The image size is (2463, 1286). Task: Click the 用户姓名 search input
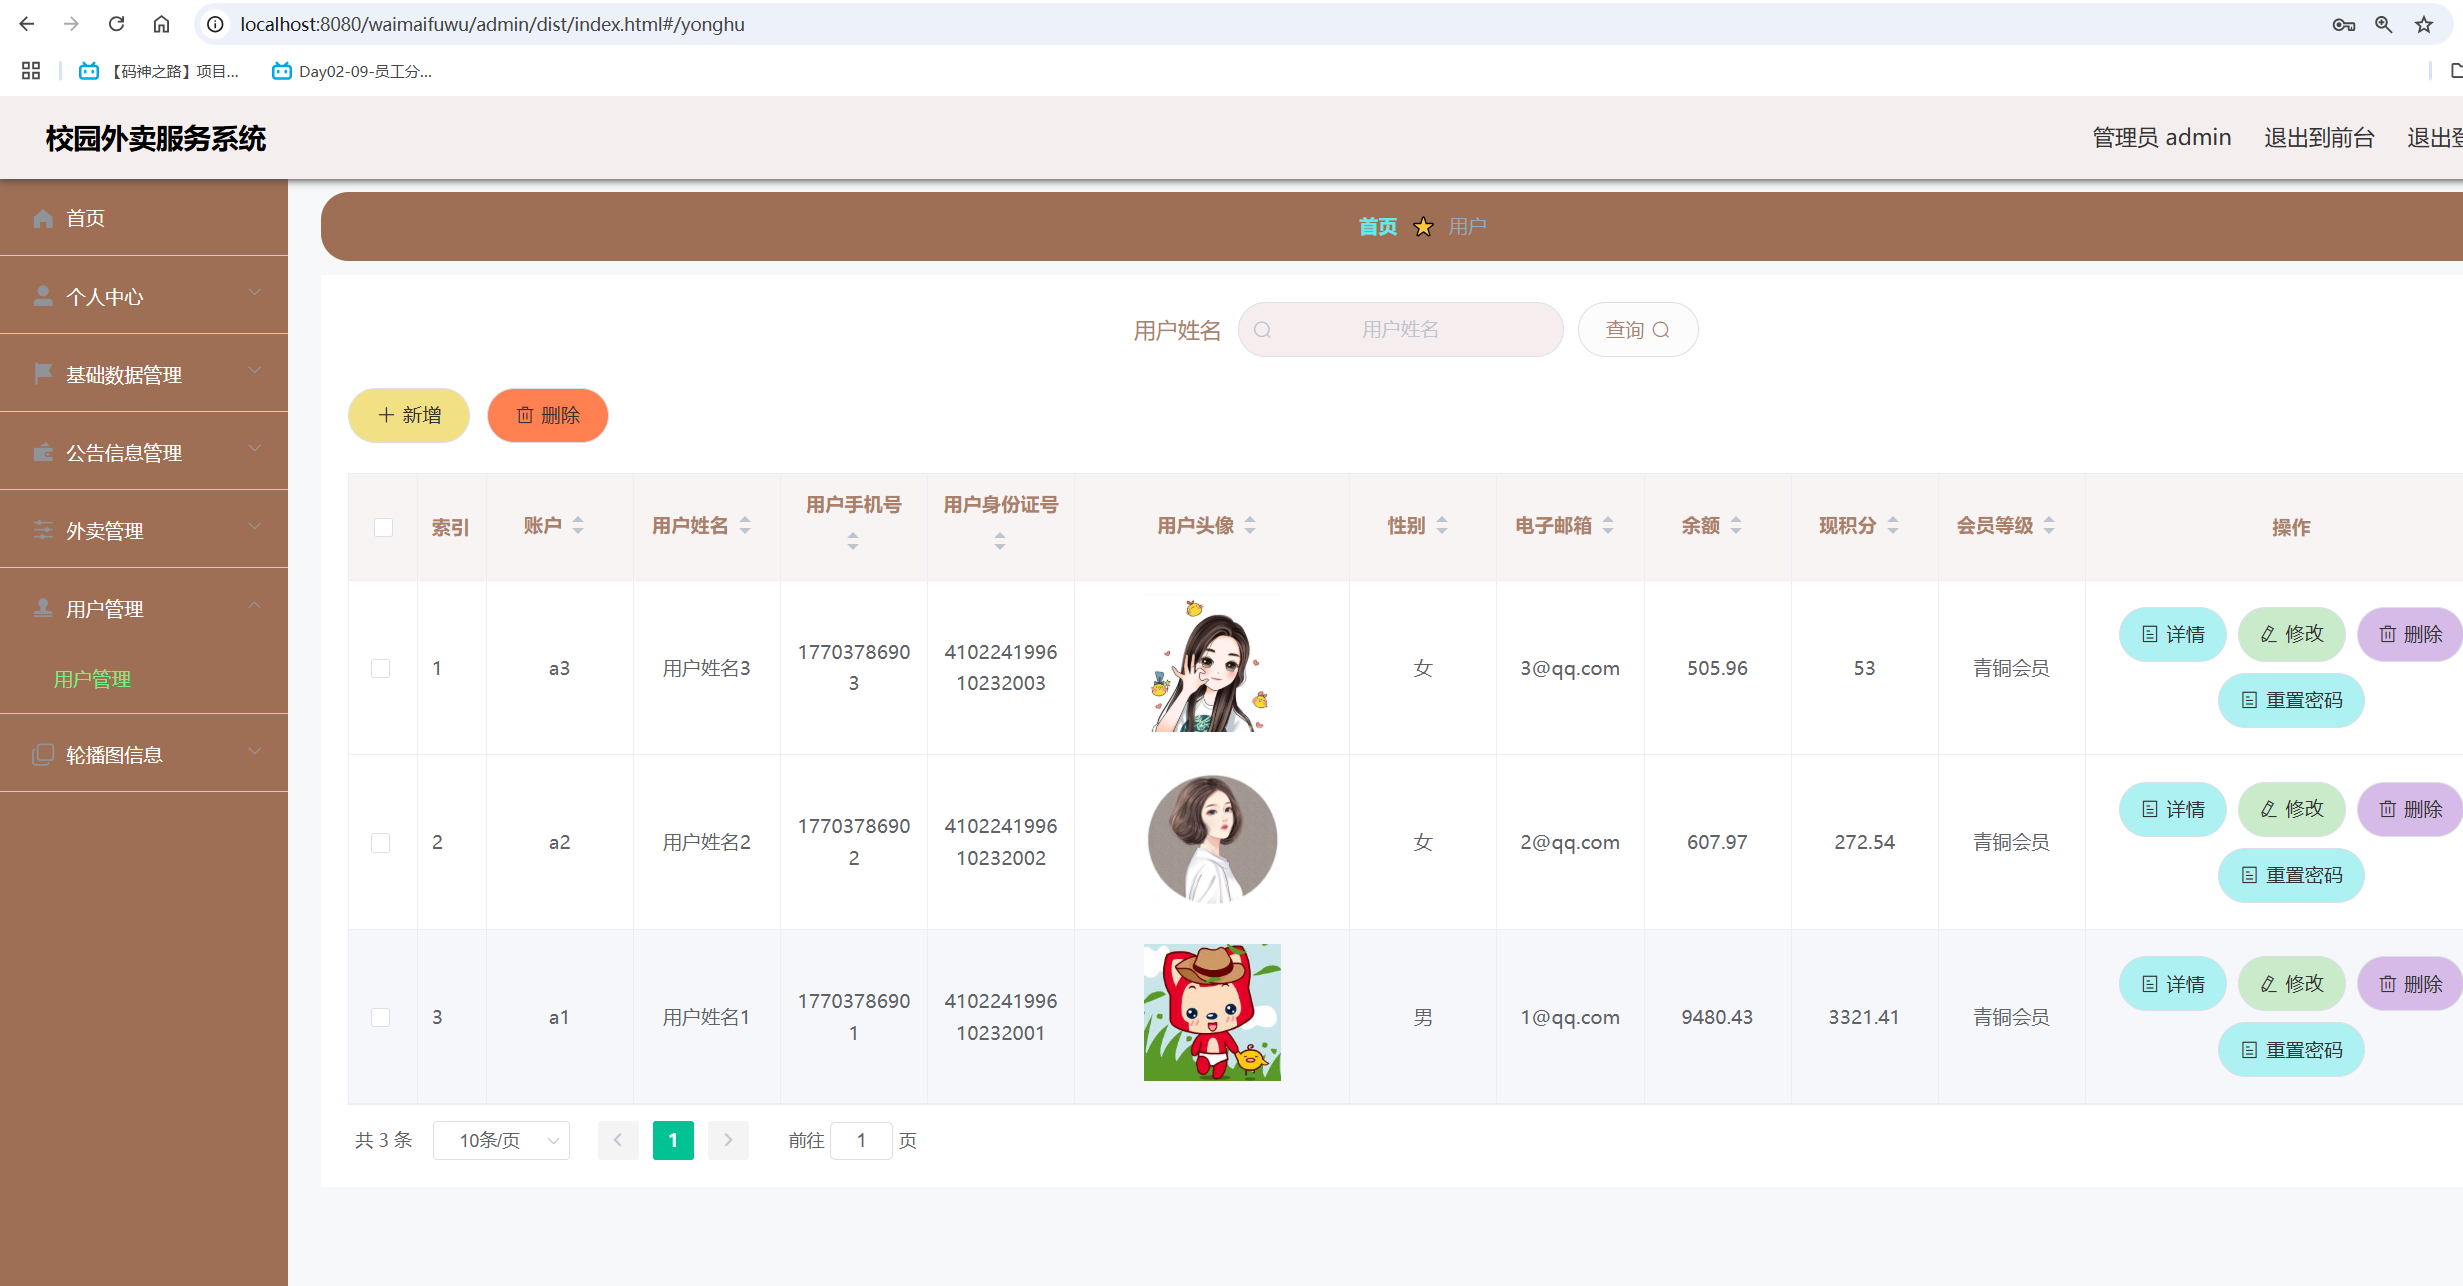tap(1401, 330)
